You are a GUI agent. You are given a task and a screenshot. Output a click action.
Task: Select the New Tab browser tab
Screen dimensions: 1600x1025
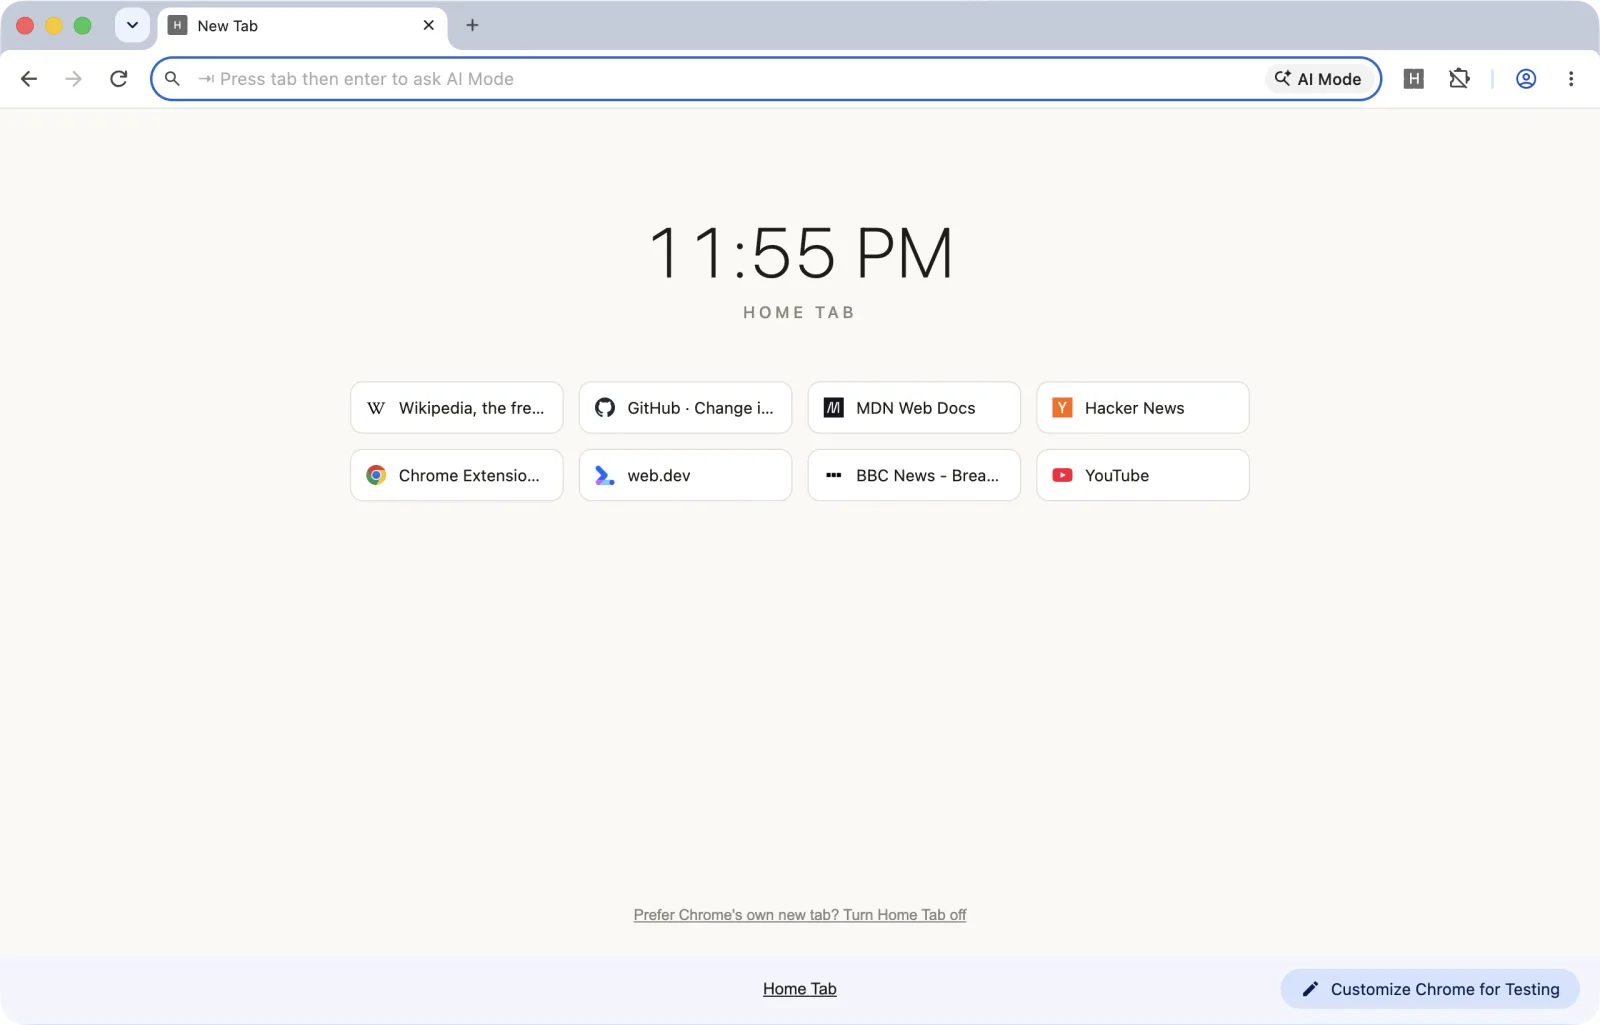[302, 26]
